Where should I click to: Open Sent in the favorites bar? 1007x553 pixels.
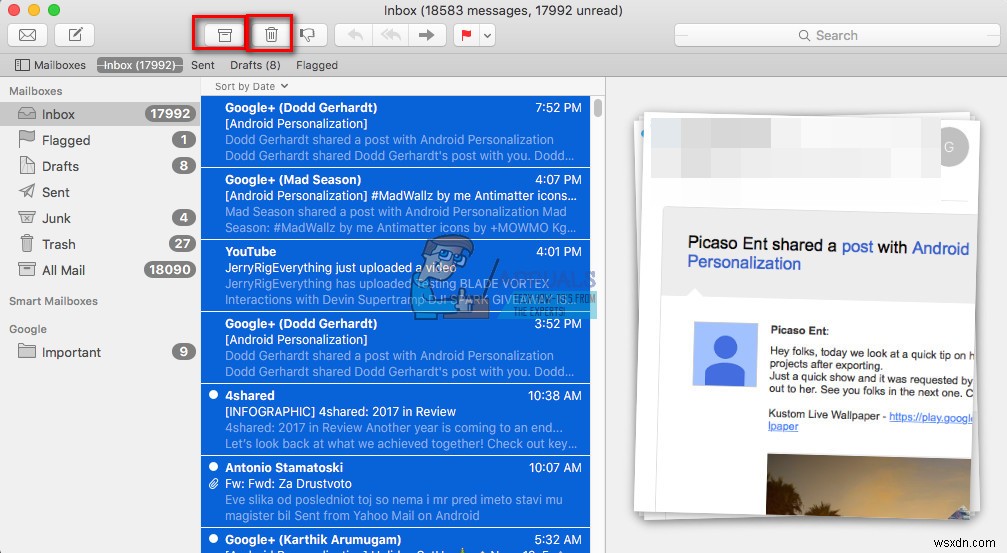[202, 65]
